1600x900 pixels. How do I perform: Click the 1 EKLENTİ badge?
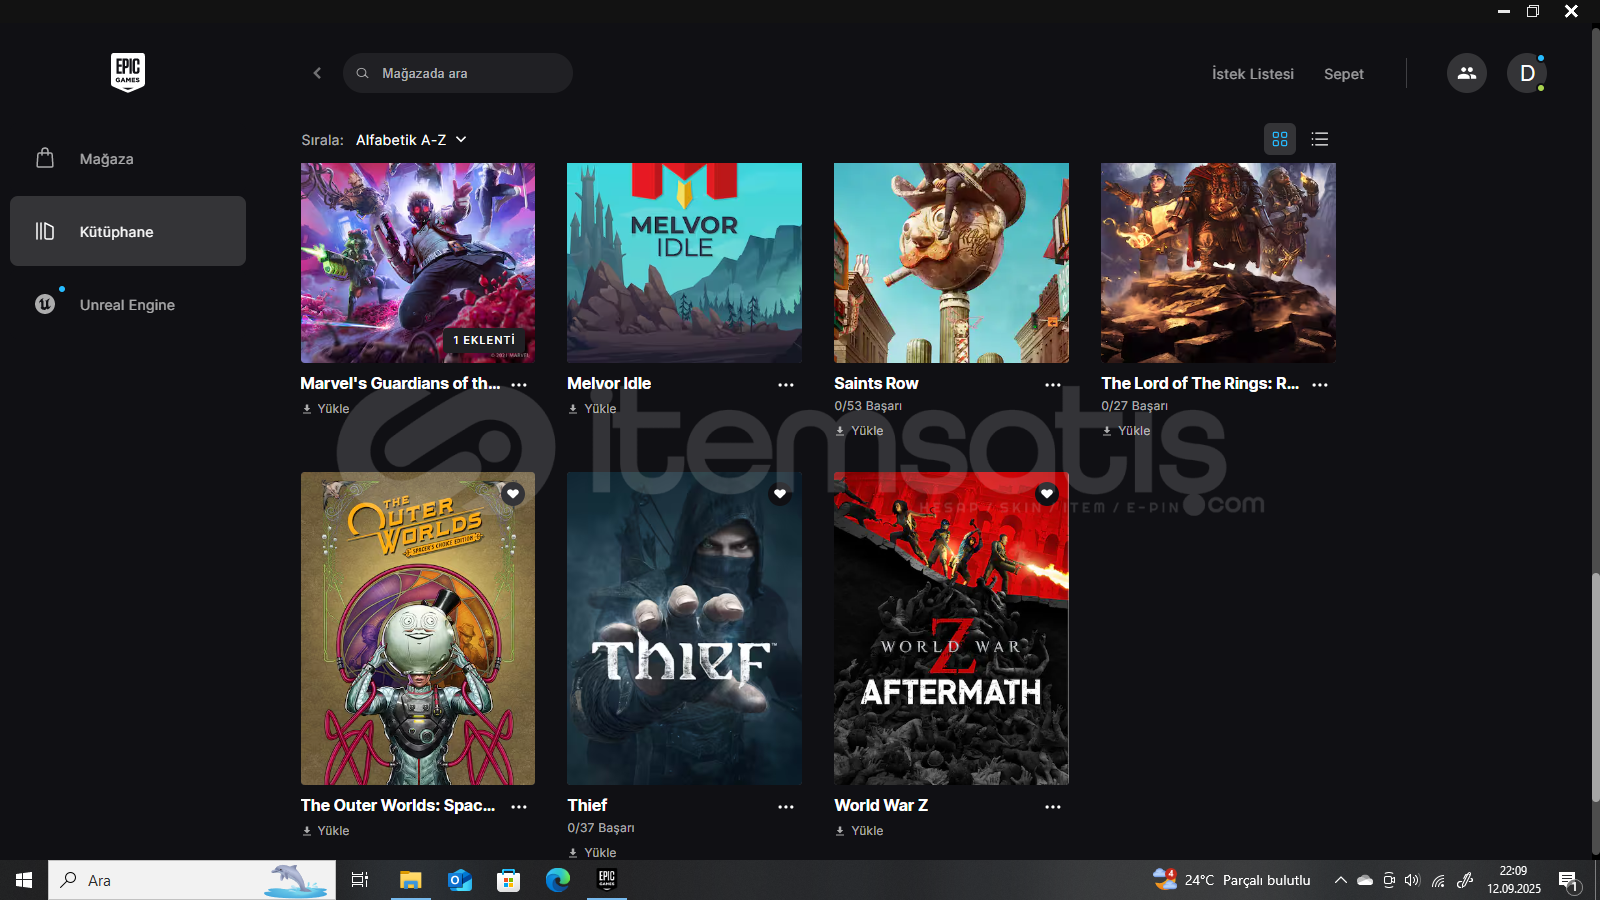click(484, 340)
